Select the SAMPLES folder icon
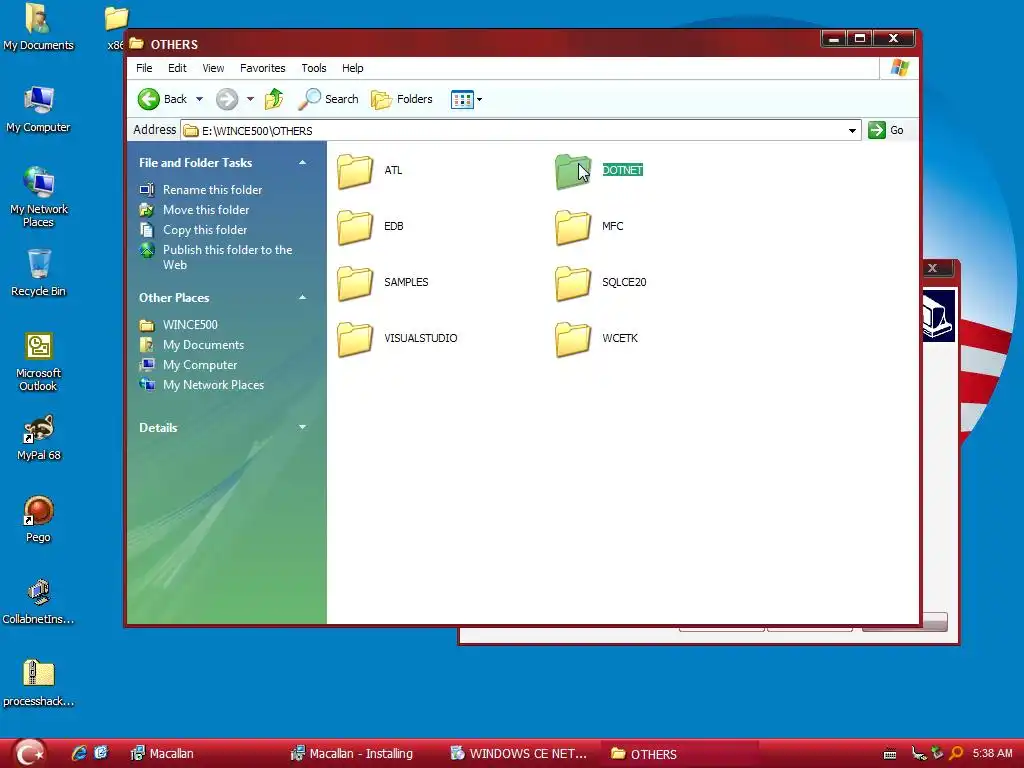Screen dimensions: 1024x768 (x=355, y=283)
